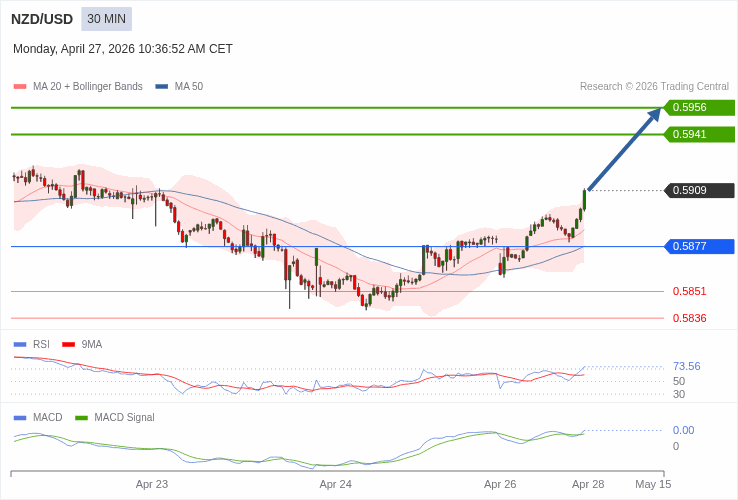
Task: Click the green MACD Signal legend swatch
Action: pyautogui.click(x=81, y=418)
